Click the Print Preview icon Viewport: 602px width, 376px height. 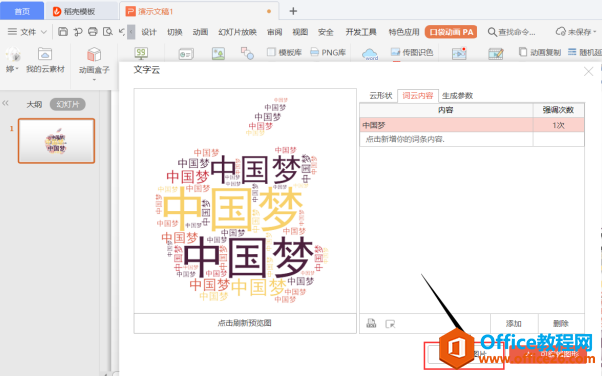click(x=108, y=32)
